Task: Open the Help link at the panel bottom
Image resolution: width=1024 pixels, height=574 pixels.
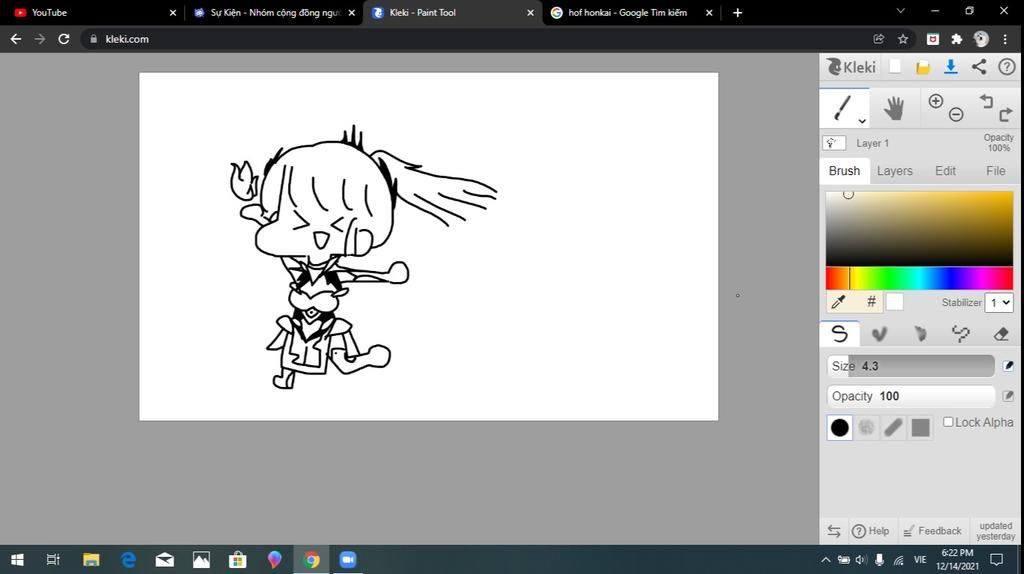Action: (871, 531)
